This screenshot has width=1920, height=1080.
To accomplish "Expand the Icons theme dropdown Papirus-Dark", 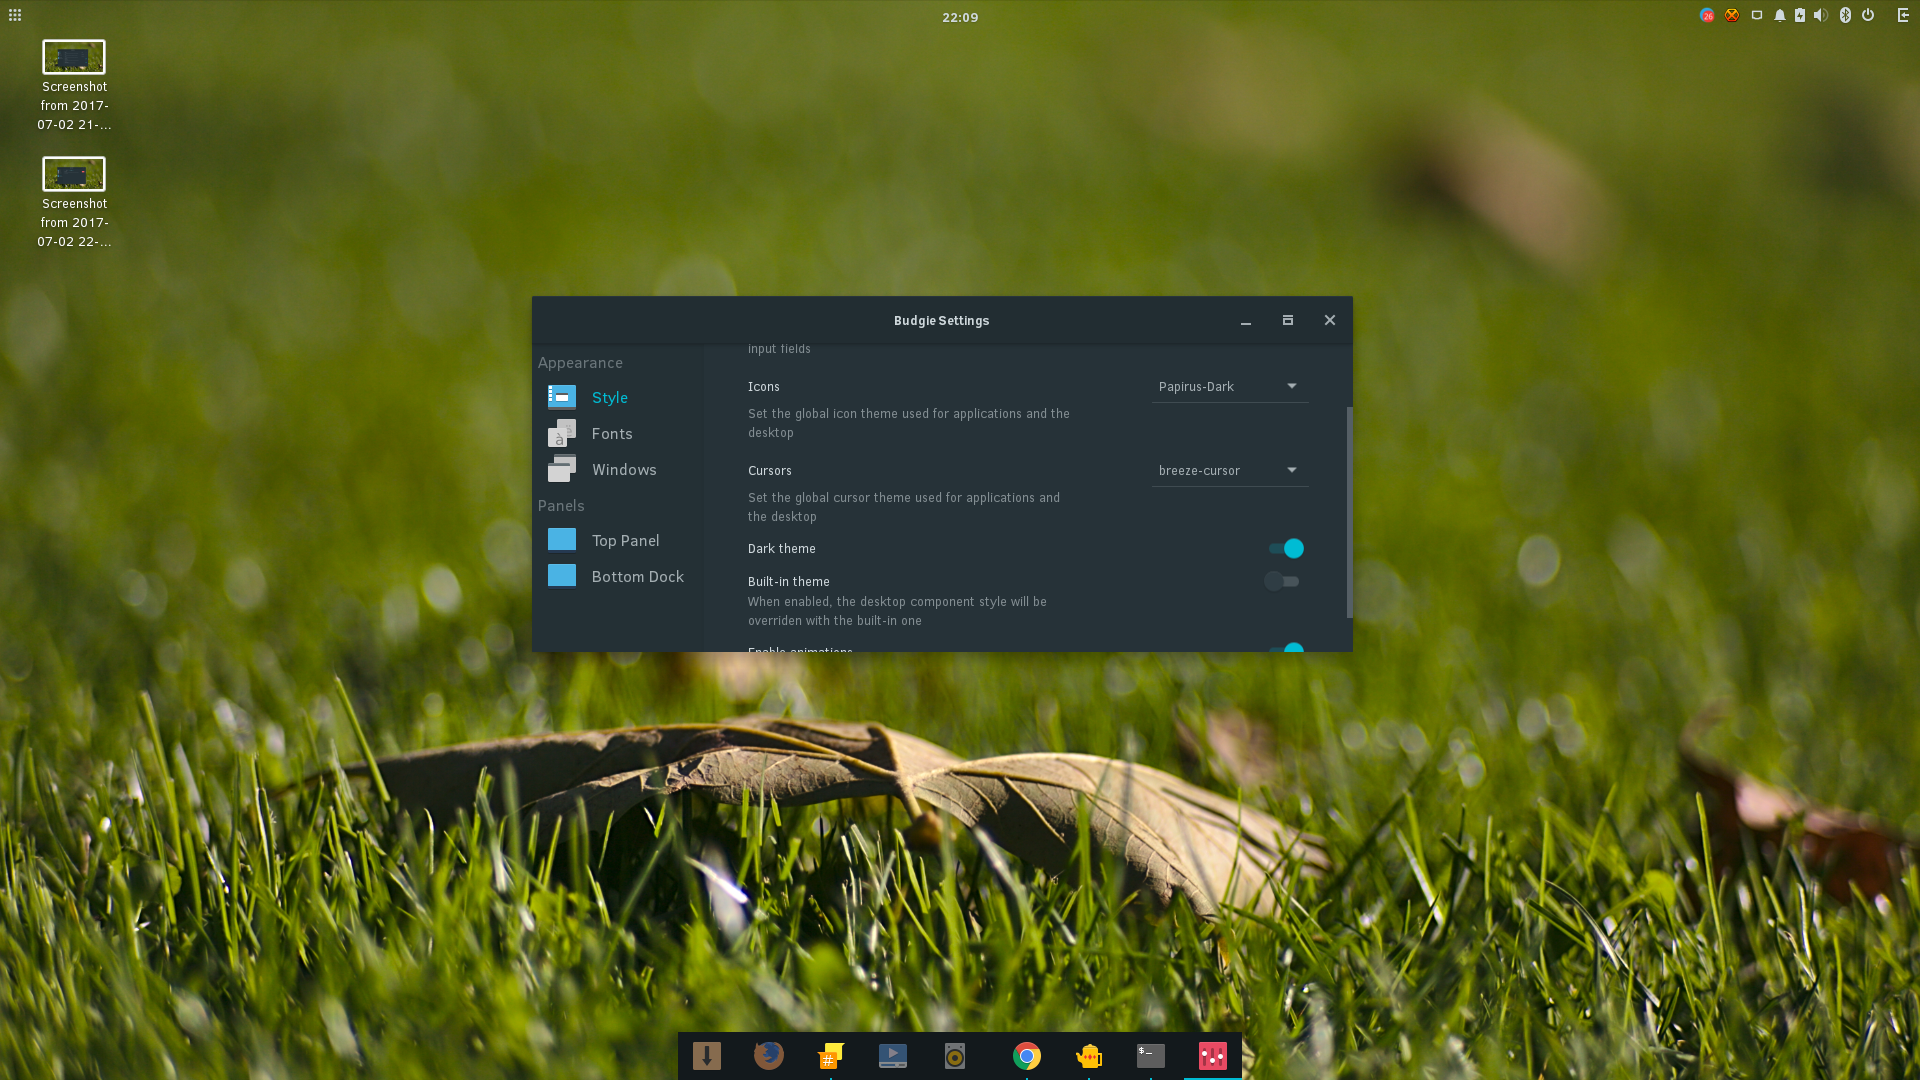I will (1230, 387).
